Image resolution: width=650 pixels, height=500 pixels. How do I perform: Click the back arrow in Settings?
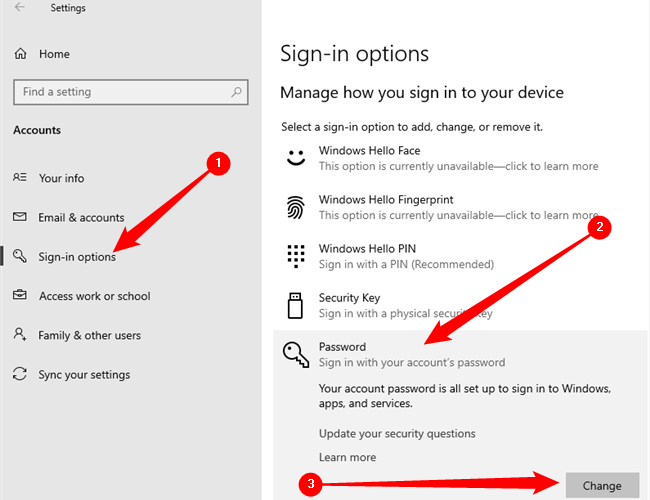[20, 8]
